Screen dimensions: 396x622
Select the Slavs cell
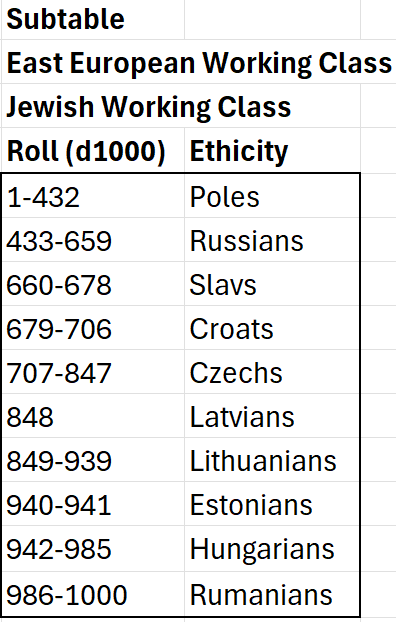tap(272, 284)
